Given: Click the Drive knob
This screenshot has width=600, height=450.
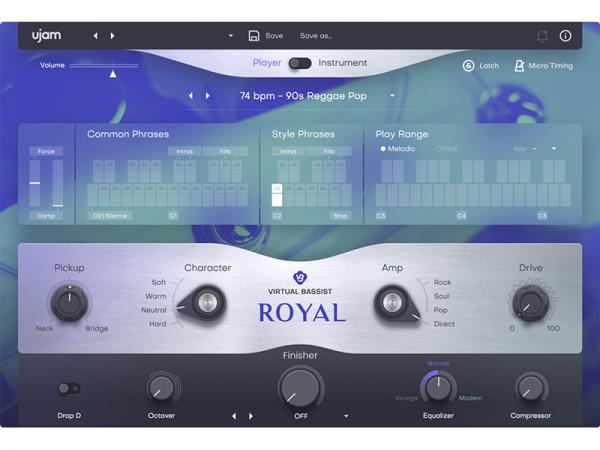Looking at the screenshot, I should [531, 303].
